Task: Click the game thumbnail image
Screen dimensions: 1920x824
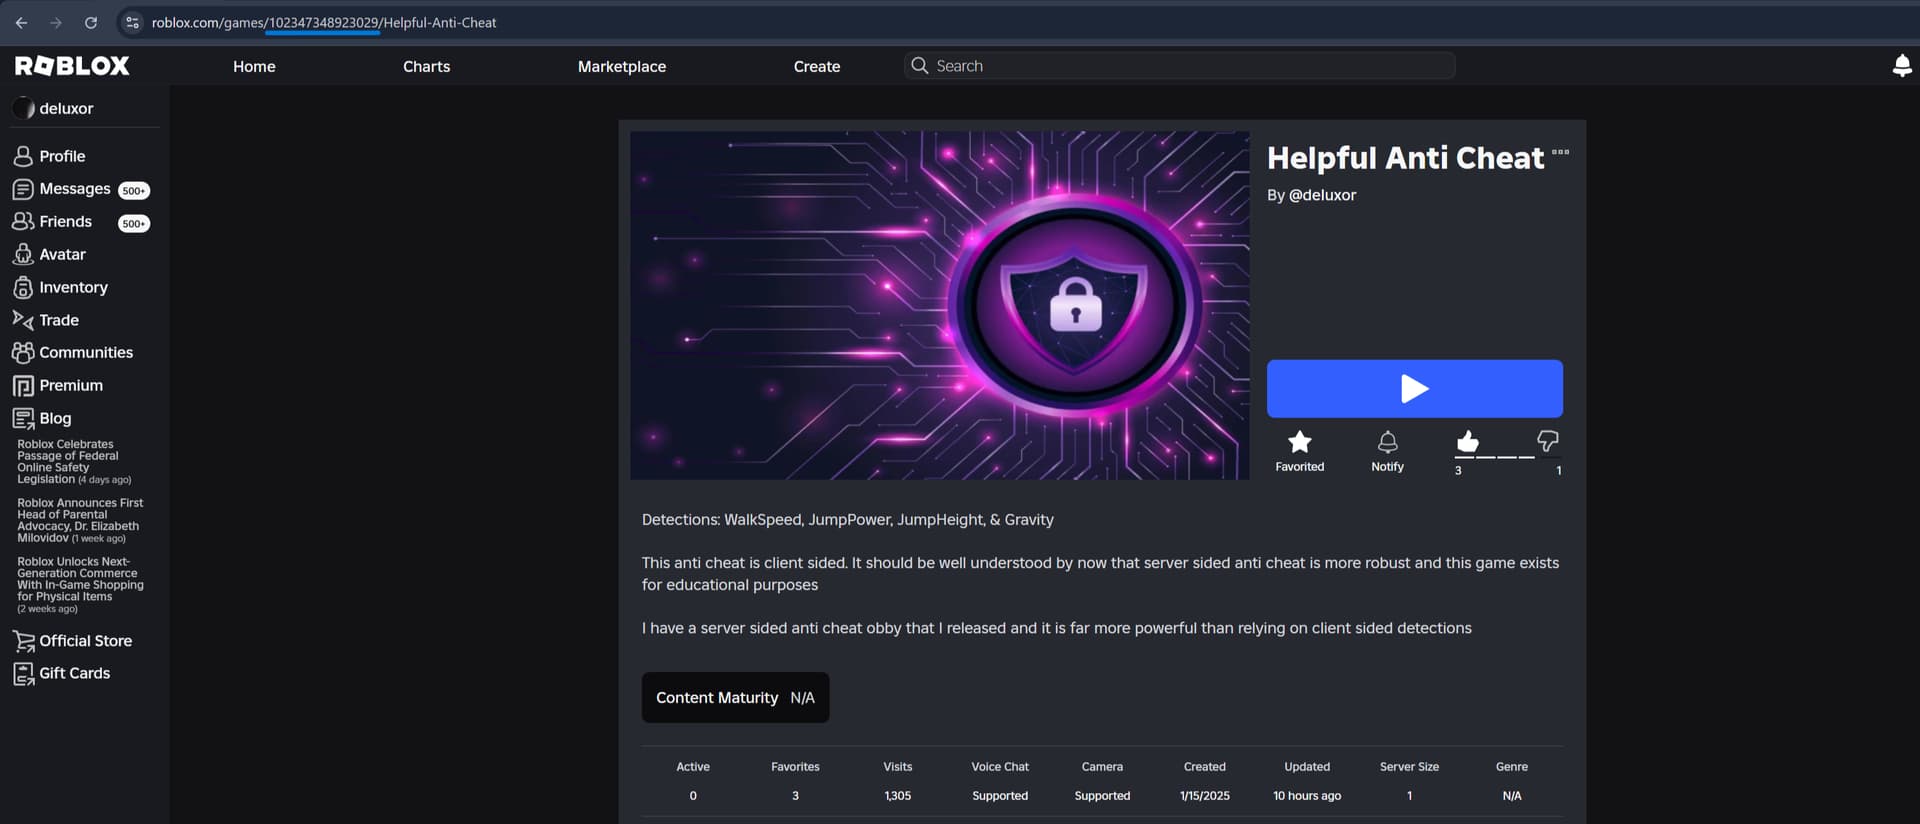Action: point(940,306)
